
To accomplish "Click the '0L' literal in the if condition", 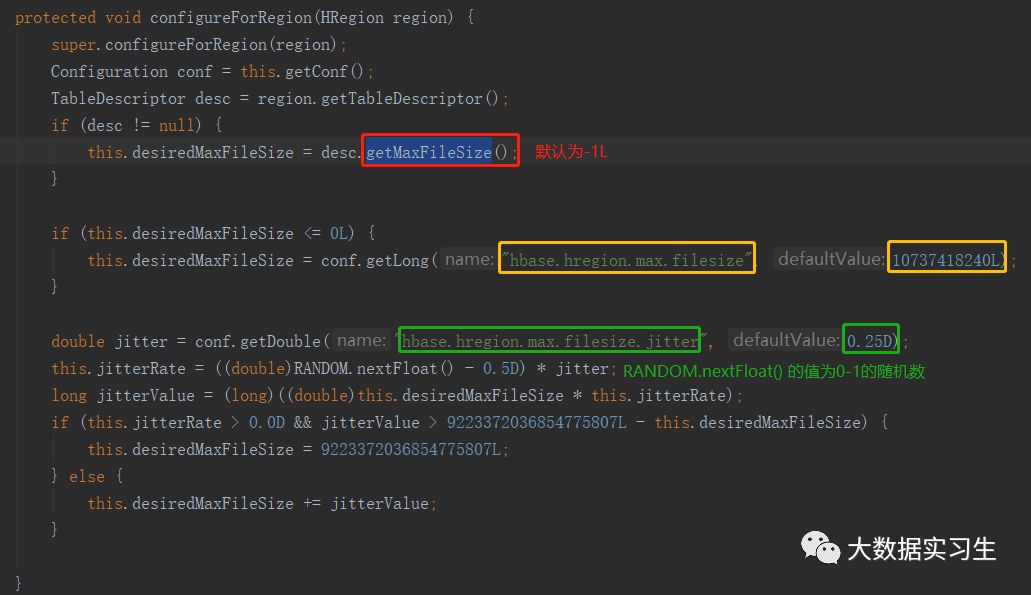I will click(x=339, y=233).
